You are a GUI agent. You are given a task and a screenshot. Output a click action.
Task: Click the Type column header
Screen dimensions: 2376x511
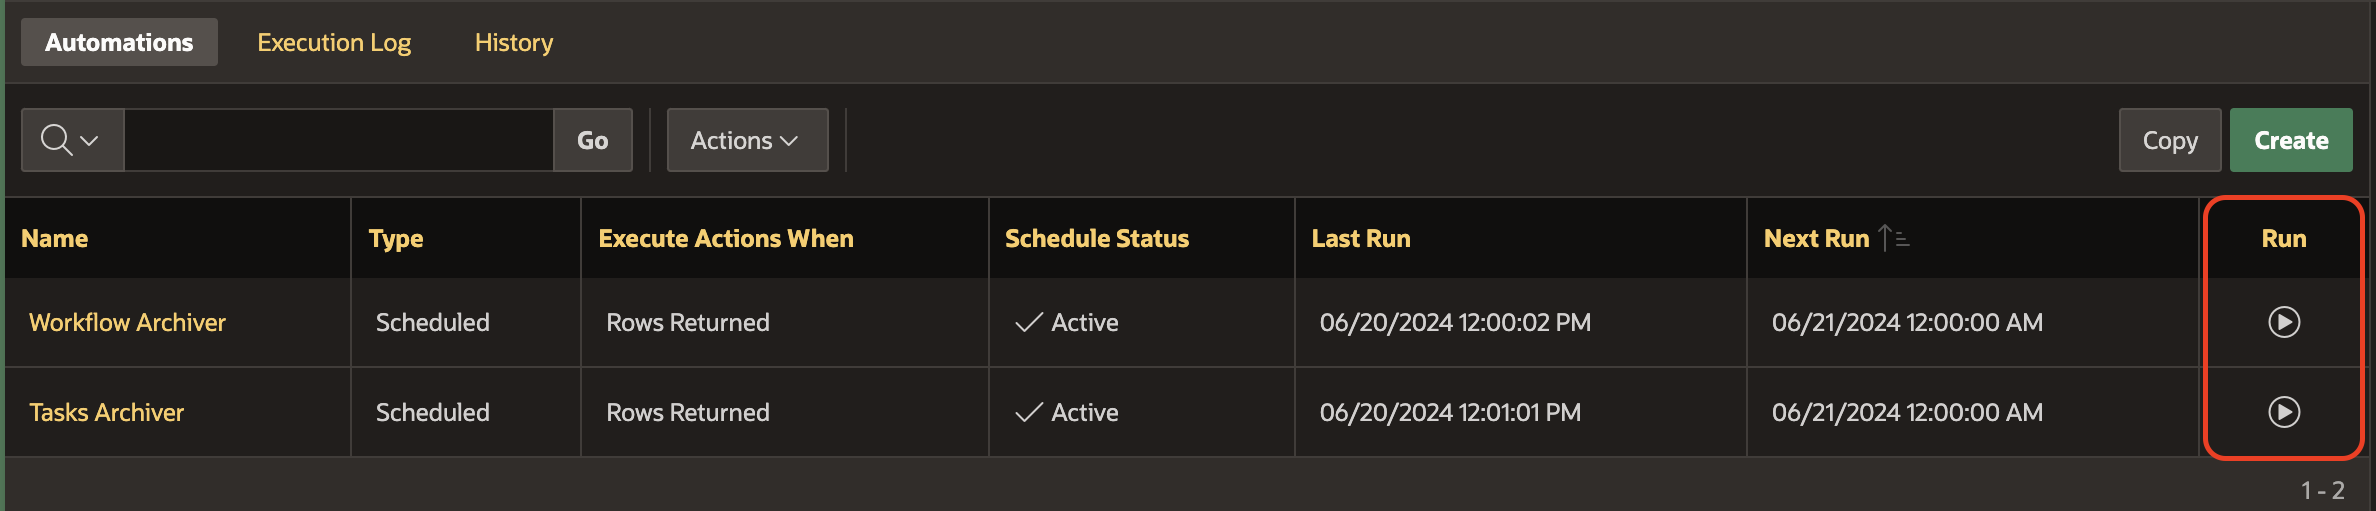[x=396, y=238]
